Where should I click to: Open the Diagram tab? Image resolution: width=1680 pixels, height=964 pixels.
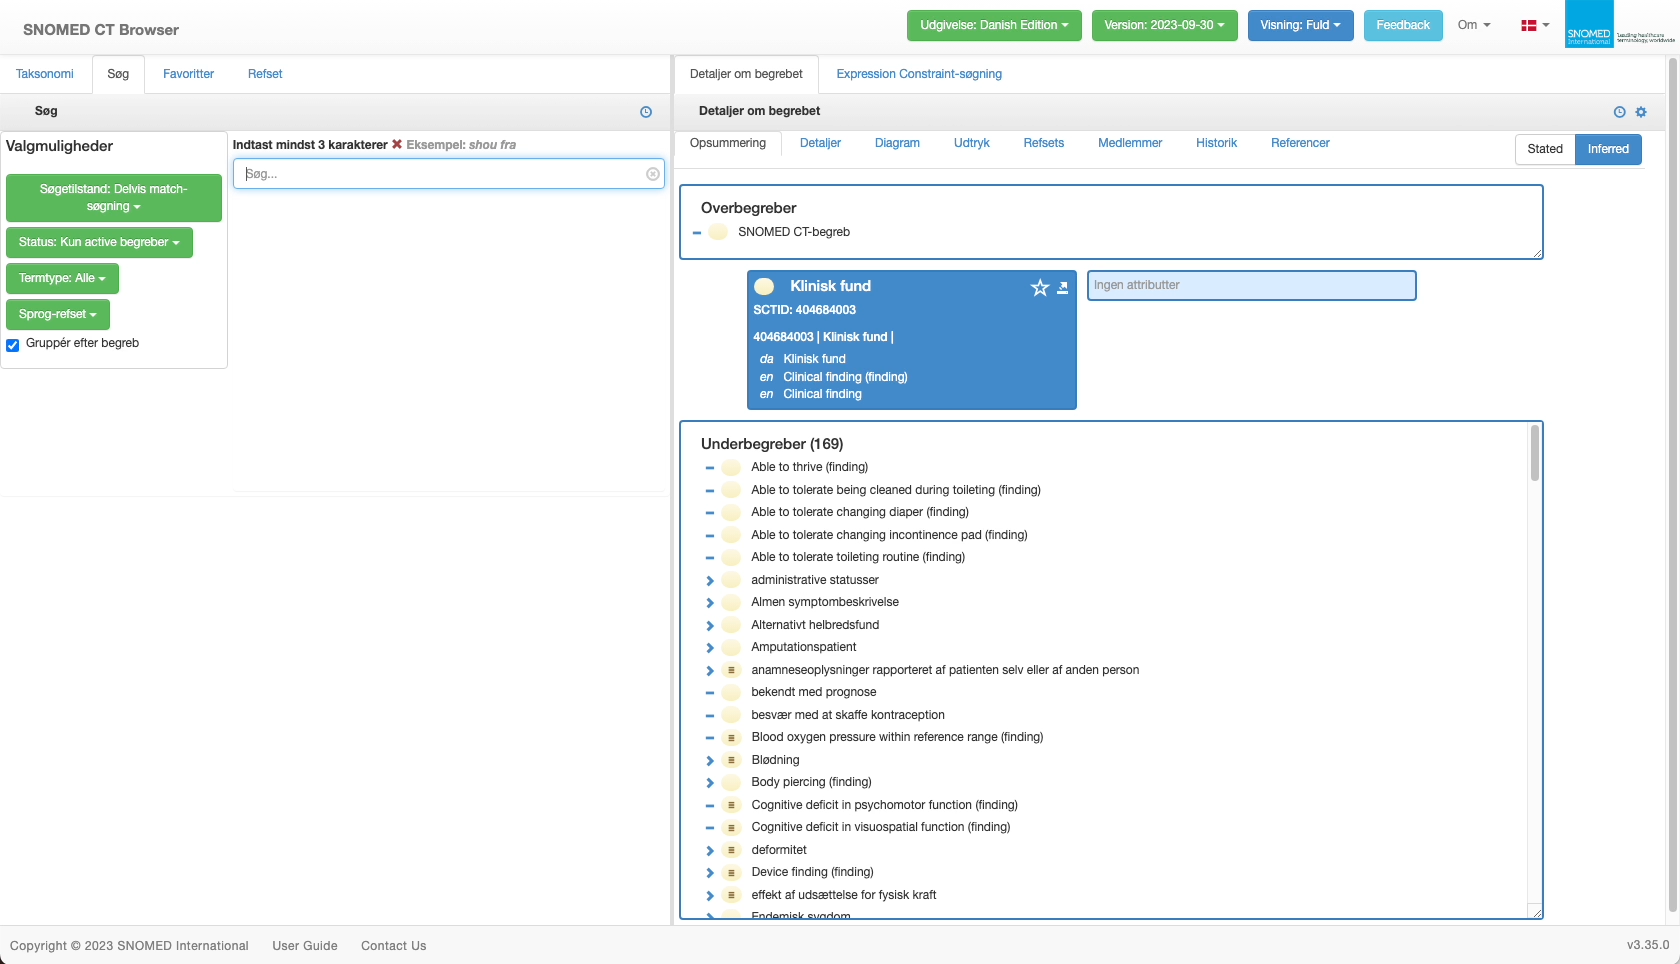pyautogui.click(x=897, y=143)
